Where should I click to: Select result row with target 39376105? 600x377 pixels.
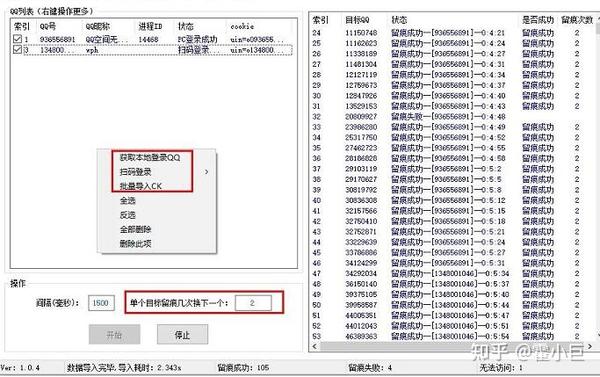click(x=452, y=294)
